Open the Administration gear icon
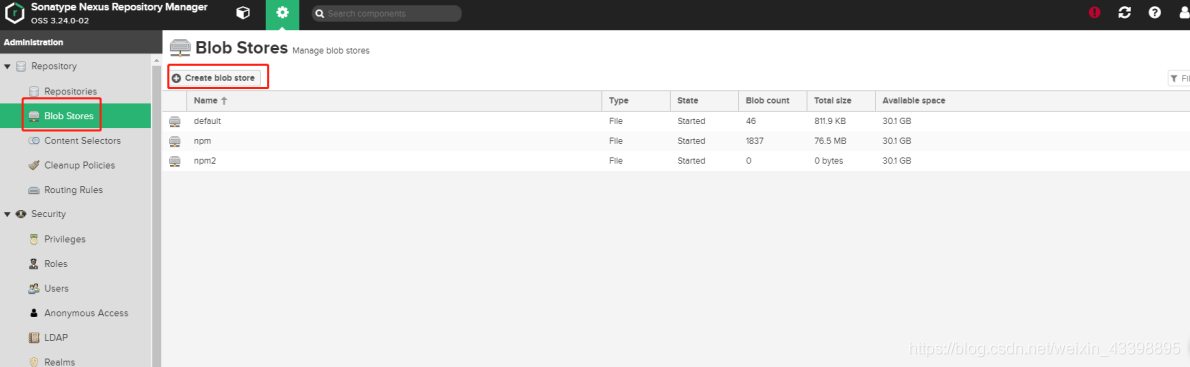The height and width of the screenshot is (367, 1190). pos(282,13)
